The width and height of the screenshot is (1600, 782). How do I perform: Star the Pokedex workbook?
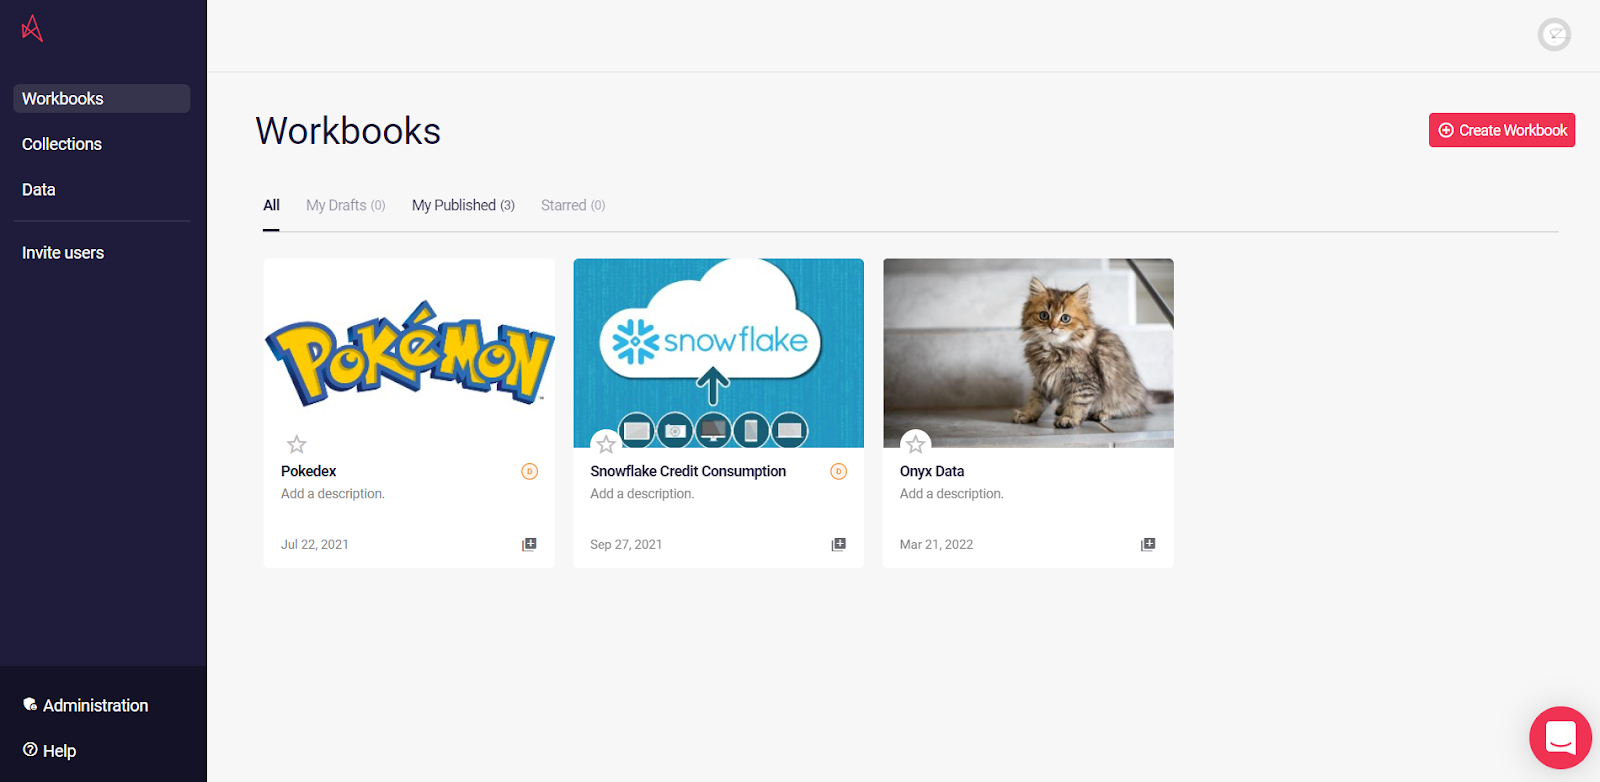(296, 444)
